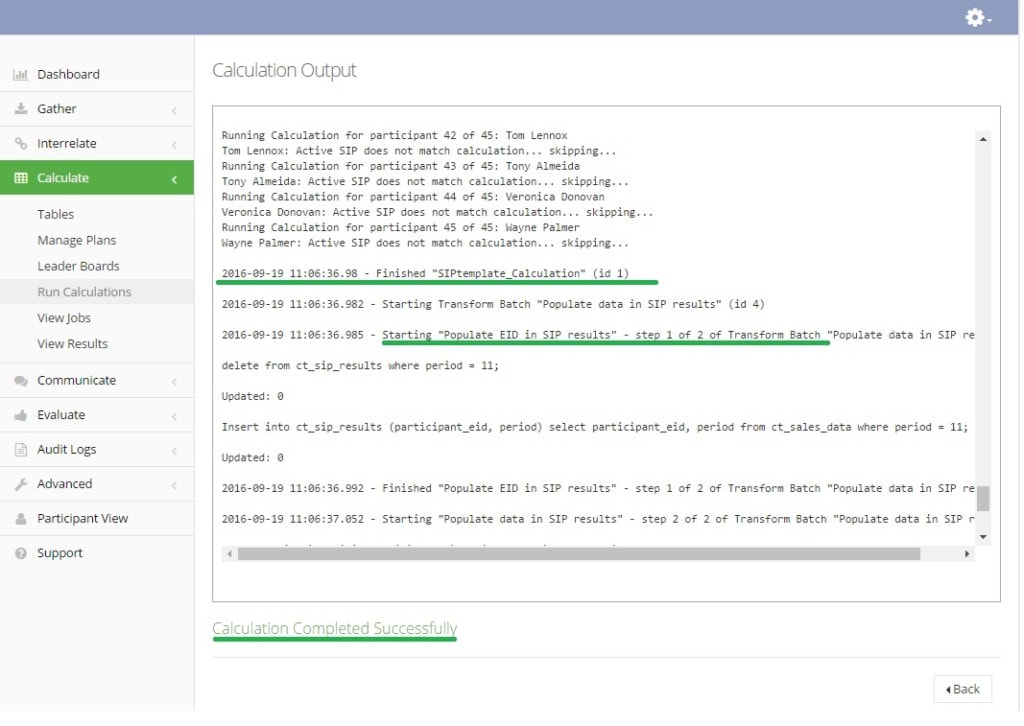This screenshot has height=726, width=1024.
Task: Open the Audit Logs menu item
Action: (97, 449)
